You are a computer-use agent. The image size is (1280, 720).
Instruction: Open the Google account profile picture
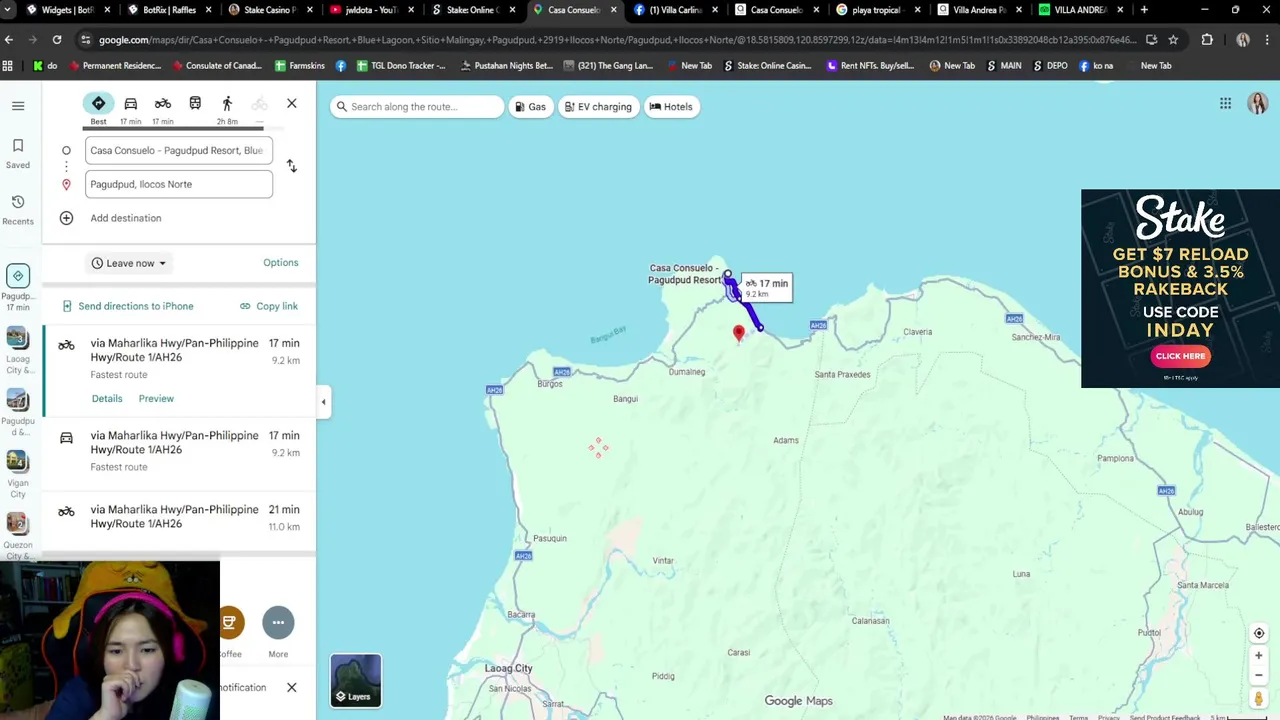coord(1257,103)
